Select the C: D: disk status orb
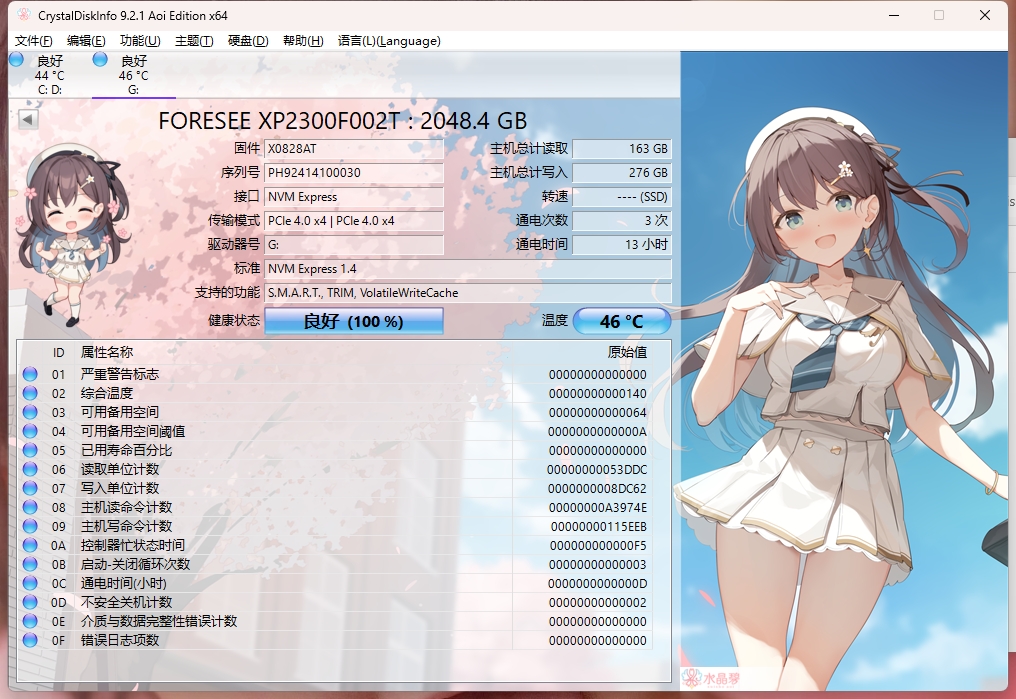Image resolution: width=1016 pixels, height=699 pixels. pyautogui.click(x=16, y=60)
